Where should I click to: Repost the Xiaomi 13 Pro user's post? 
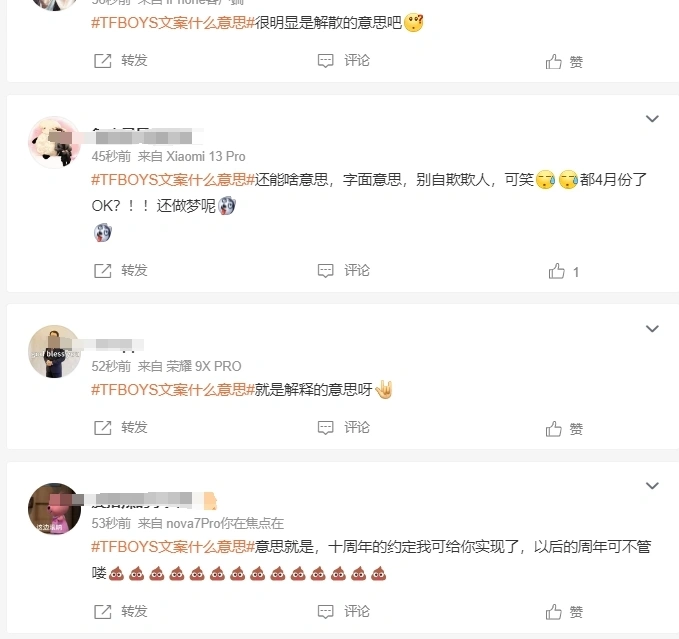(x=121, y=271)
